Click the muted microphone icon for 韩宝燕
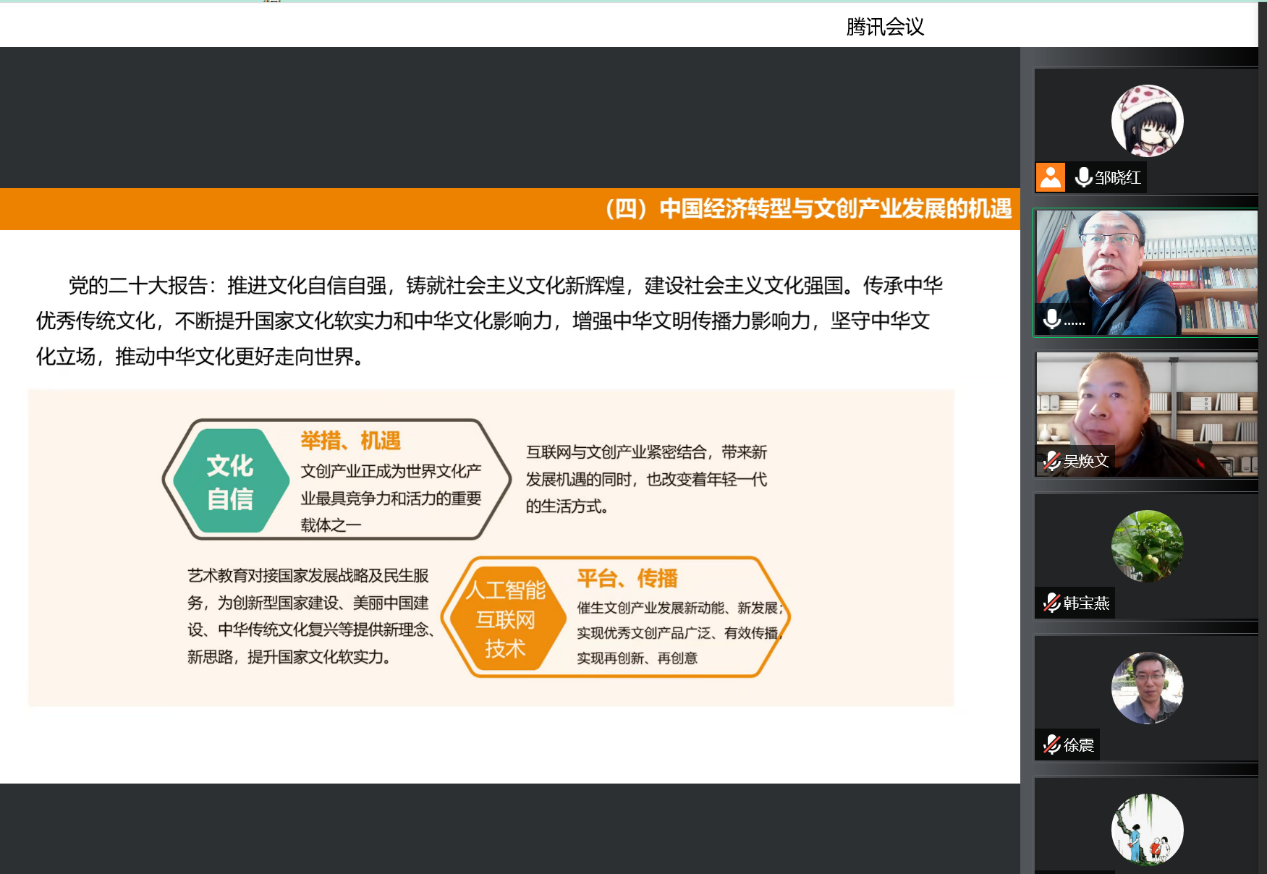Image resolution: width=1267 pixels, height=874 pixels. [1051, 603]
